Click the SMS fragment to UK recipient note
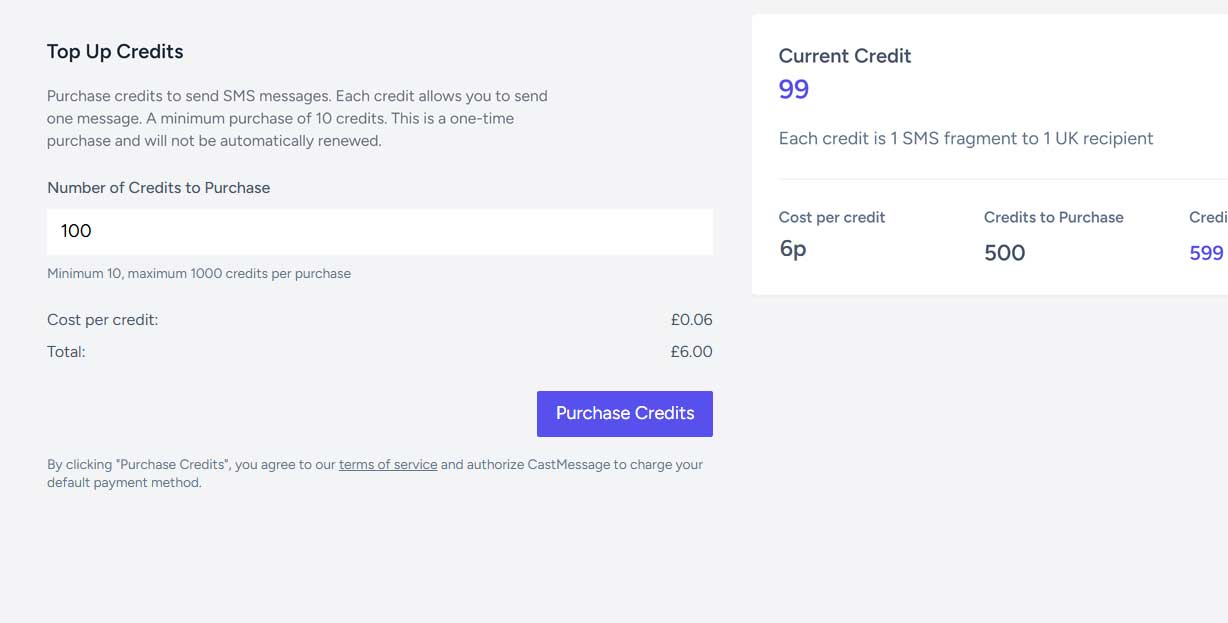 (x=966, y=139)
